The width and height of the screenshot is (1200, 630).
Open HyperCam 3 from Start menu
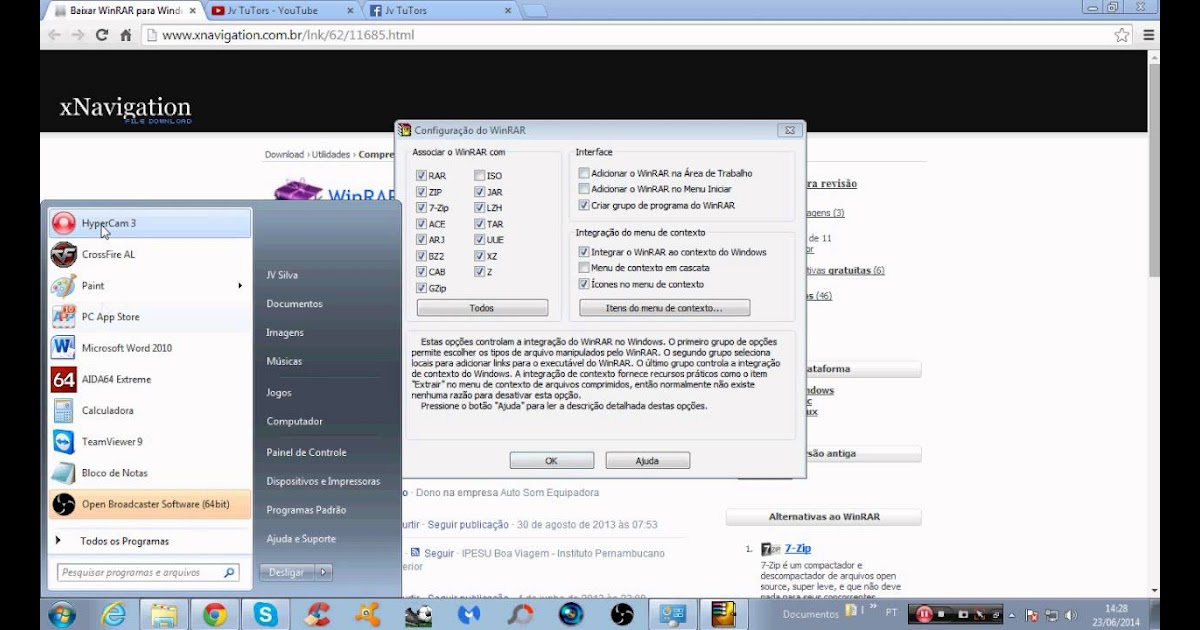(150, 223)
